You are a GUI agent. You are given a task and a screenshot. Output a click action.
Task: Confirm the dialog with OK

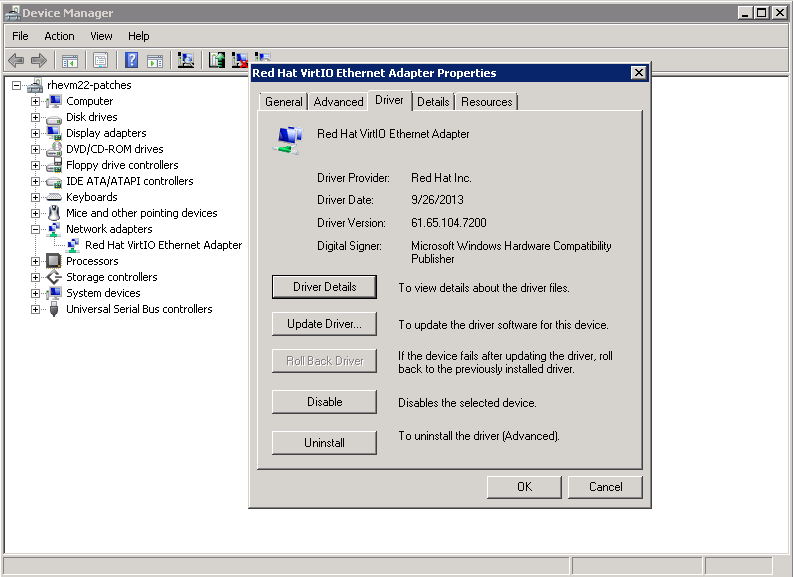coord(524,486)
